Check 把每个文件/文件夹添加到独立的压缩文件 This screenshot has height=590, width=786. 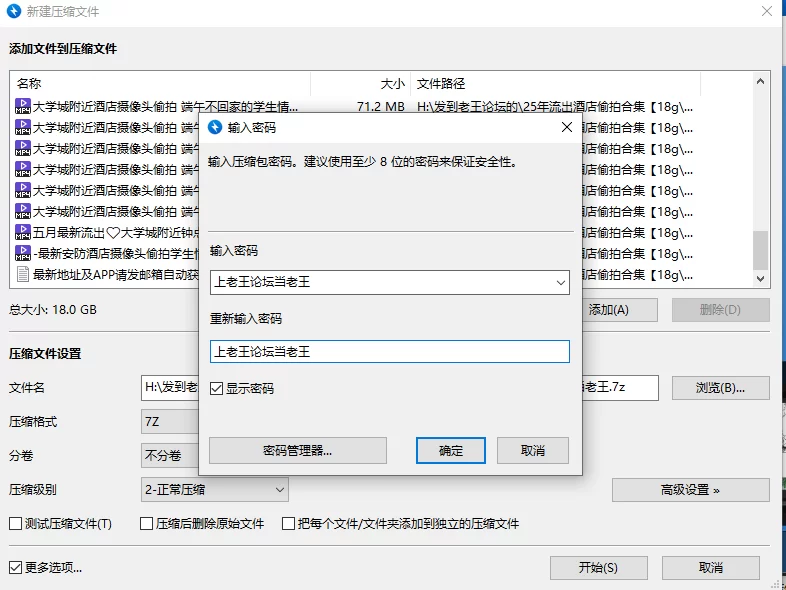(x=288, y=524)
